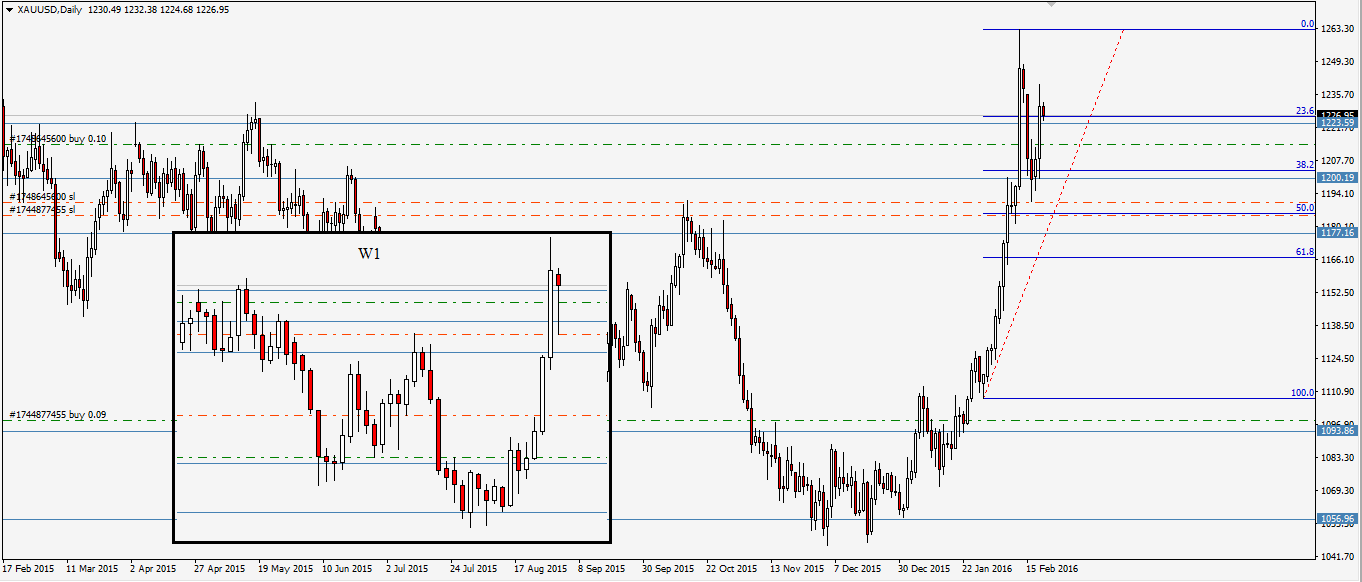Click the 1194.10 price scale value
1362x582 pixels.
pos(1338,193)
